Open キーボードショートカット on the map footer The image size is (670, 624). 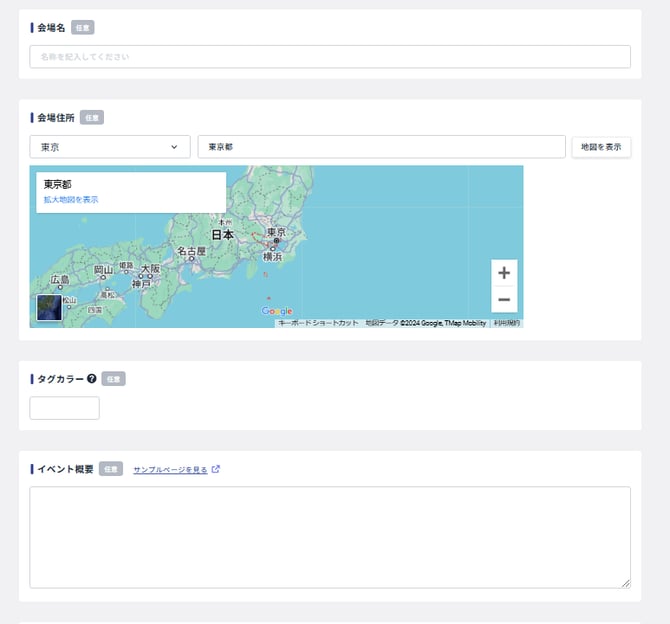[x=318, y=323]
